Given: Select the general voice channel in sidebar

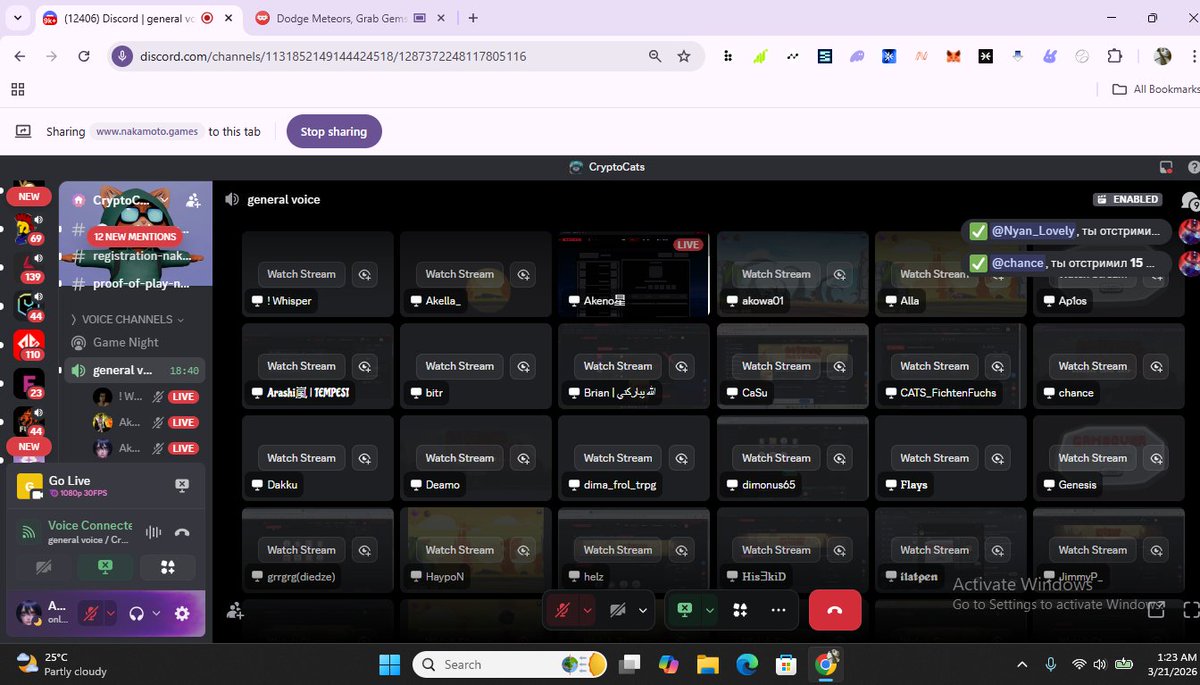Looking at the screenshot, I should [x=121, y=370].
